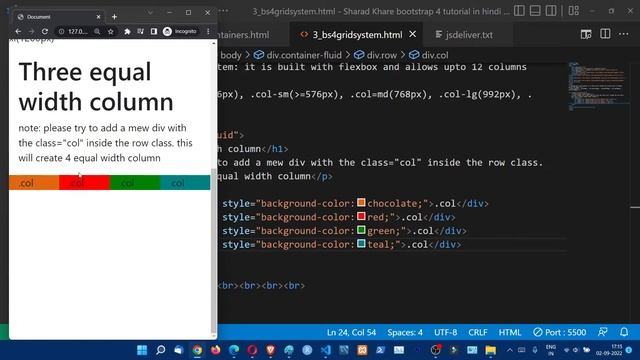This screenshot has height=360, width=640.
Task: Open Visual Studio Code from the taskbar
Action: (x=326, y=350)
